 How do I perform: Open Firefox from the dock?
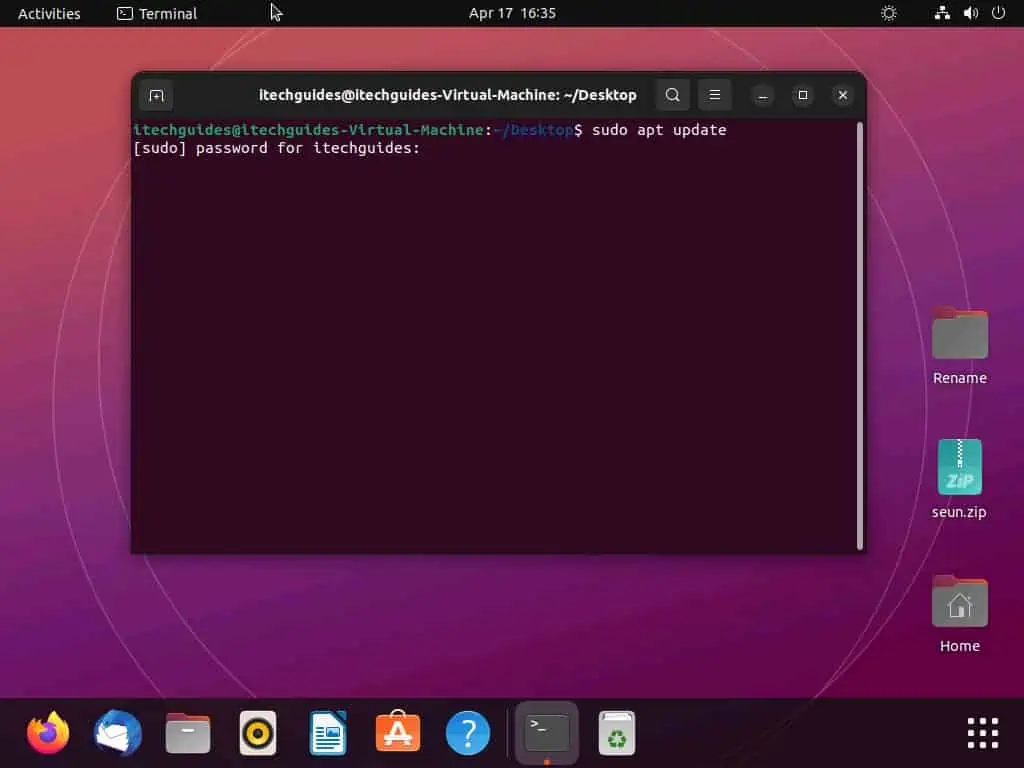[48, 733]
